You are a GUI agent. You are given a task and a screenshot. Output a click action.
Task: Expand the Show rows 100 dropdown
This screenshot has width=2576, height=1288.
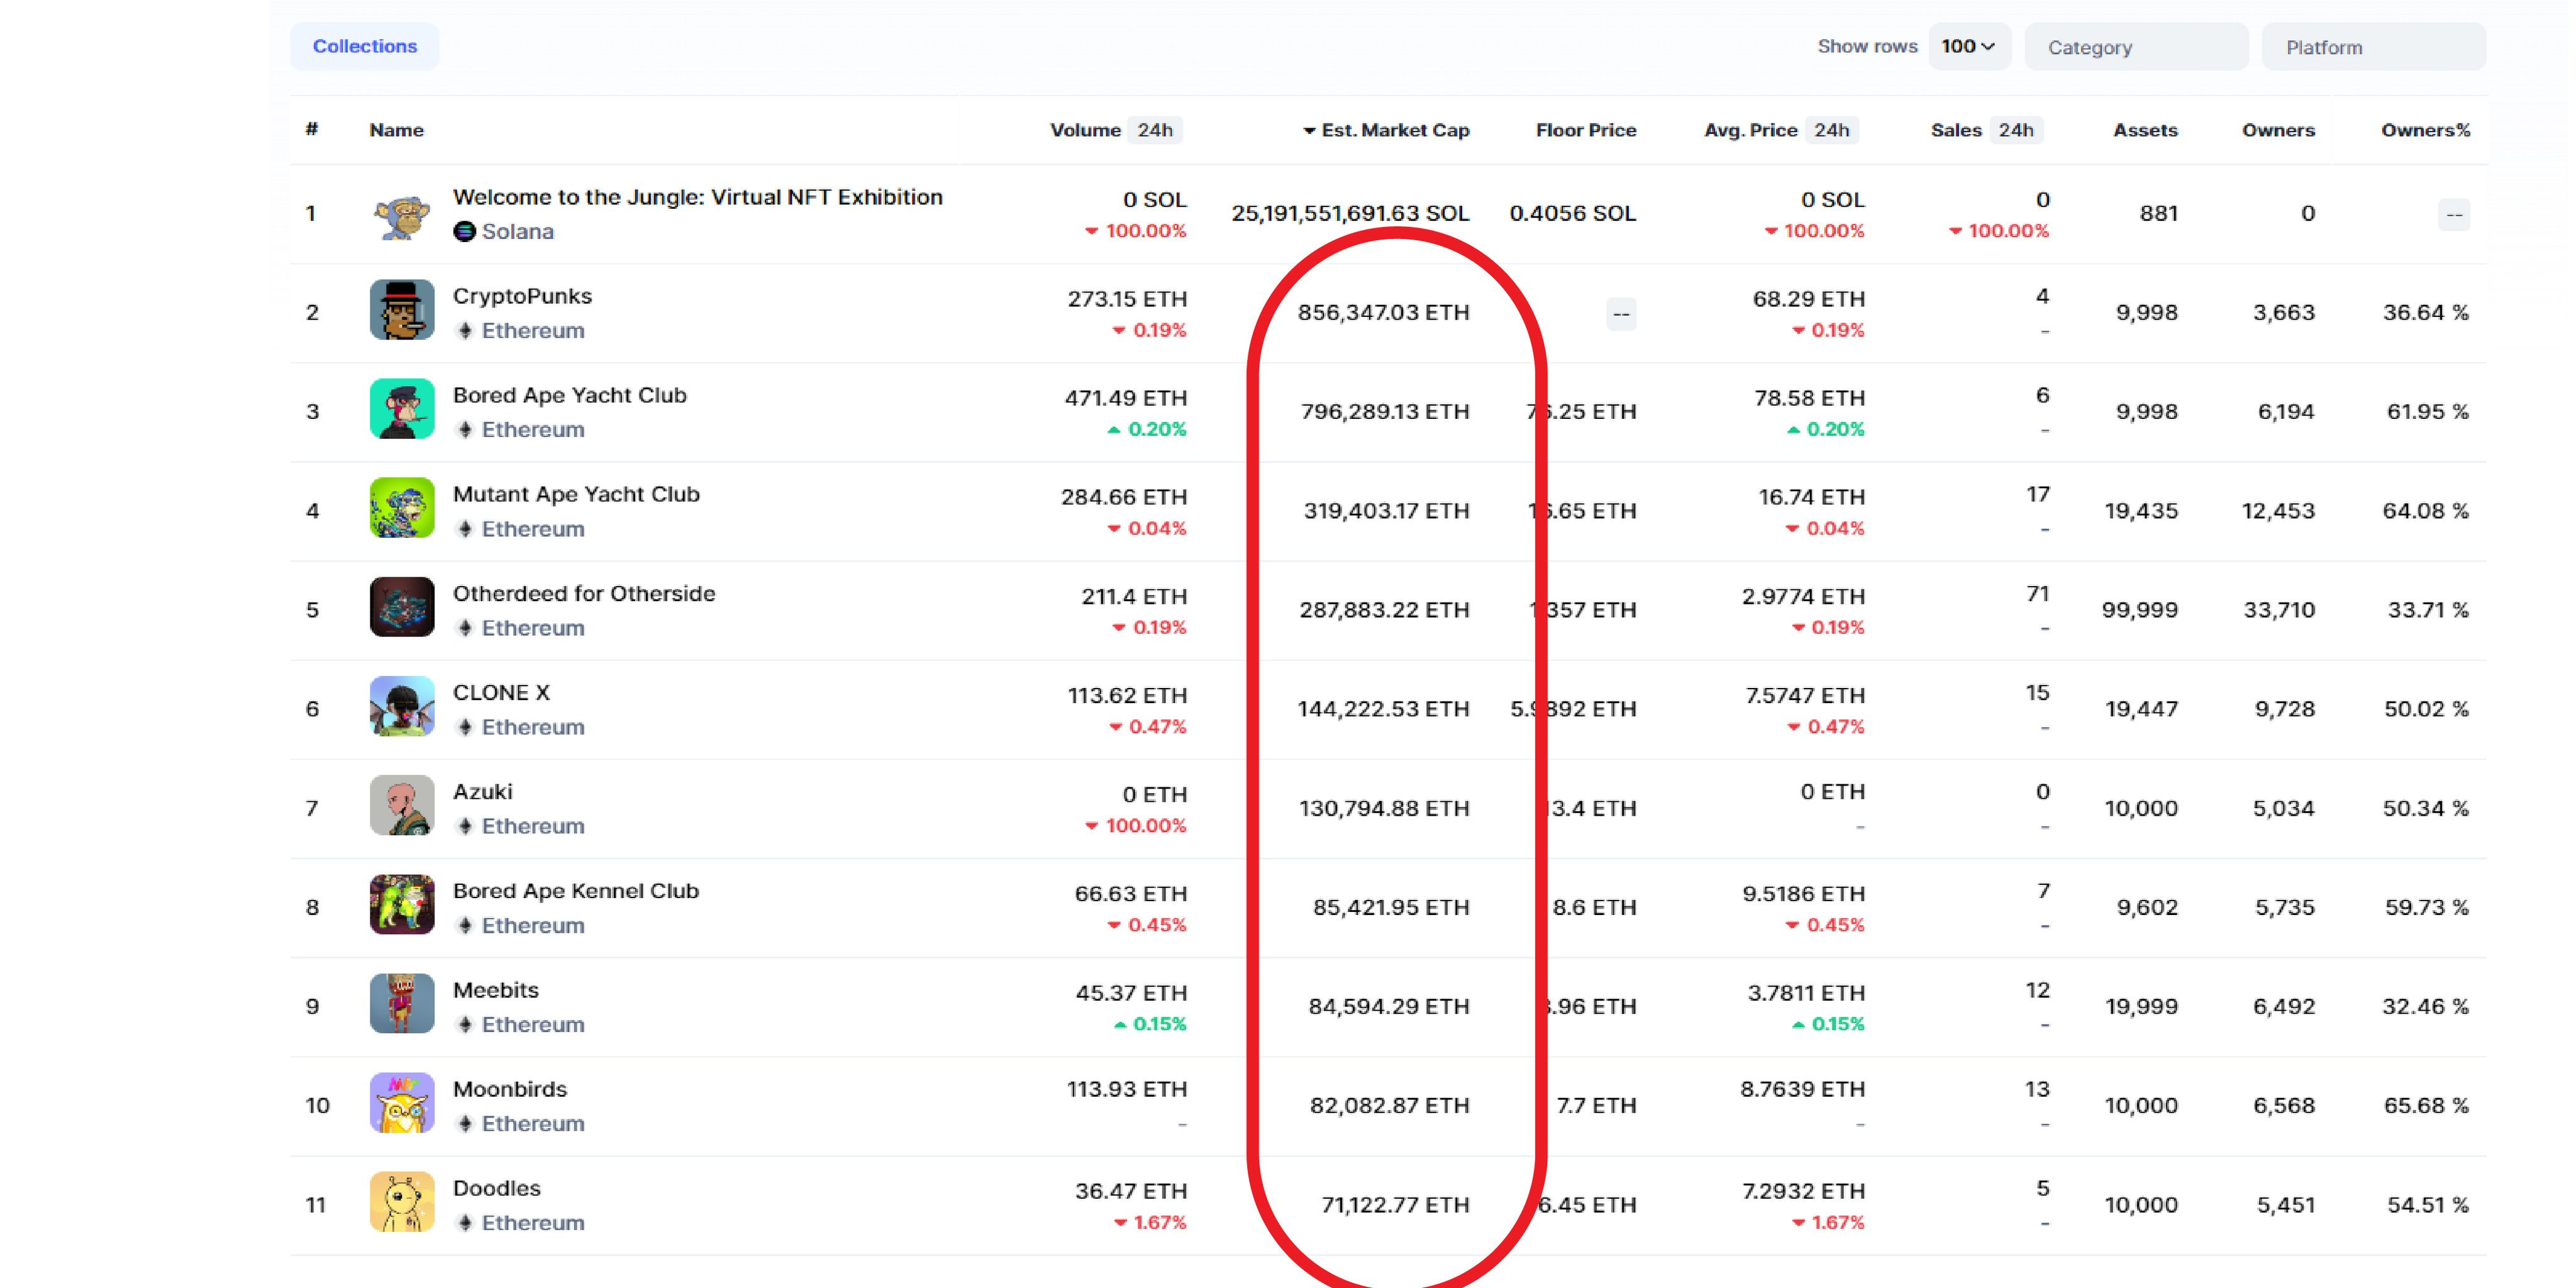tap(1969, 46)
